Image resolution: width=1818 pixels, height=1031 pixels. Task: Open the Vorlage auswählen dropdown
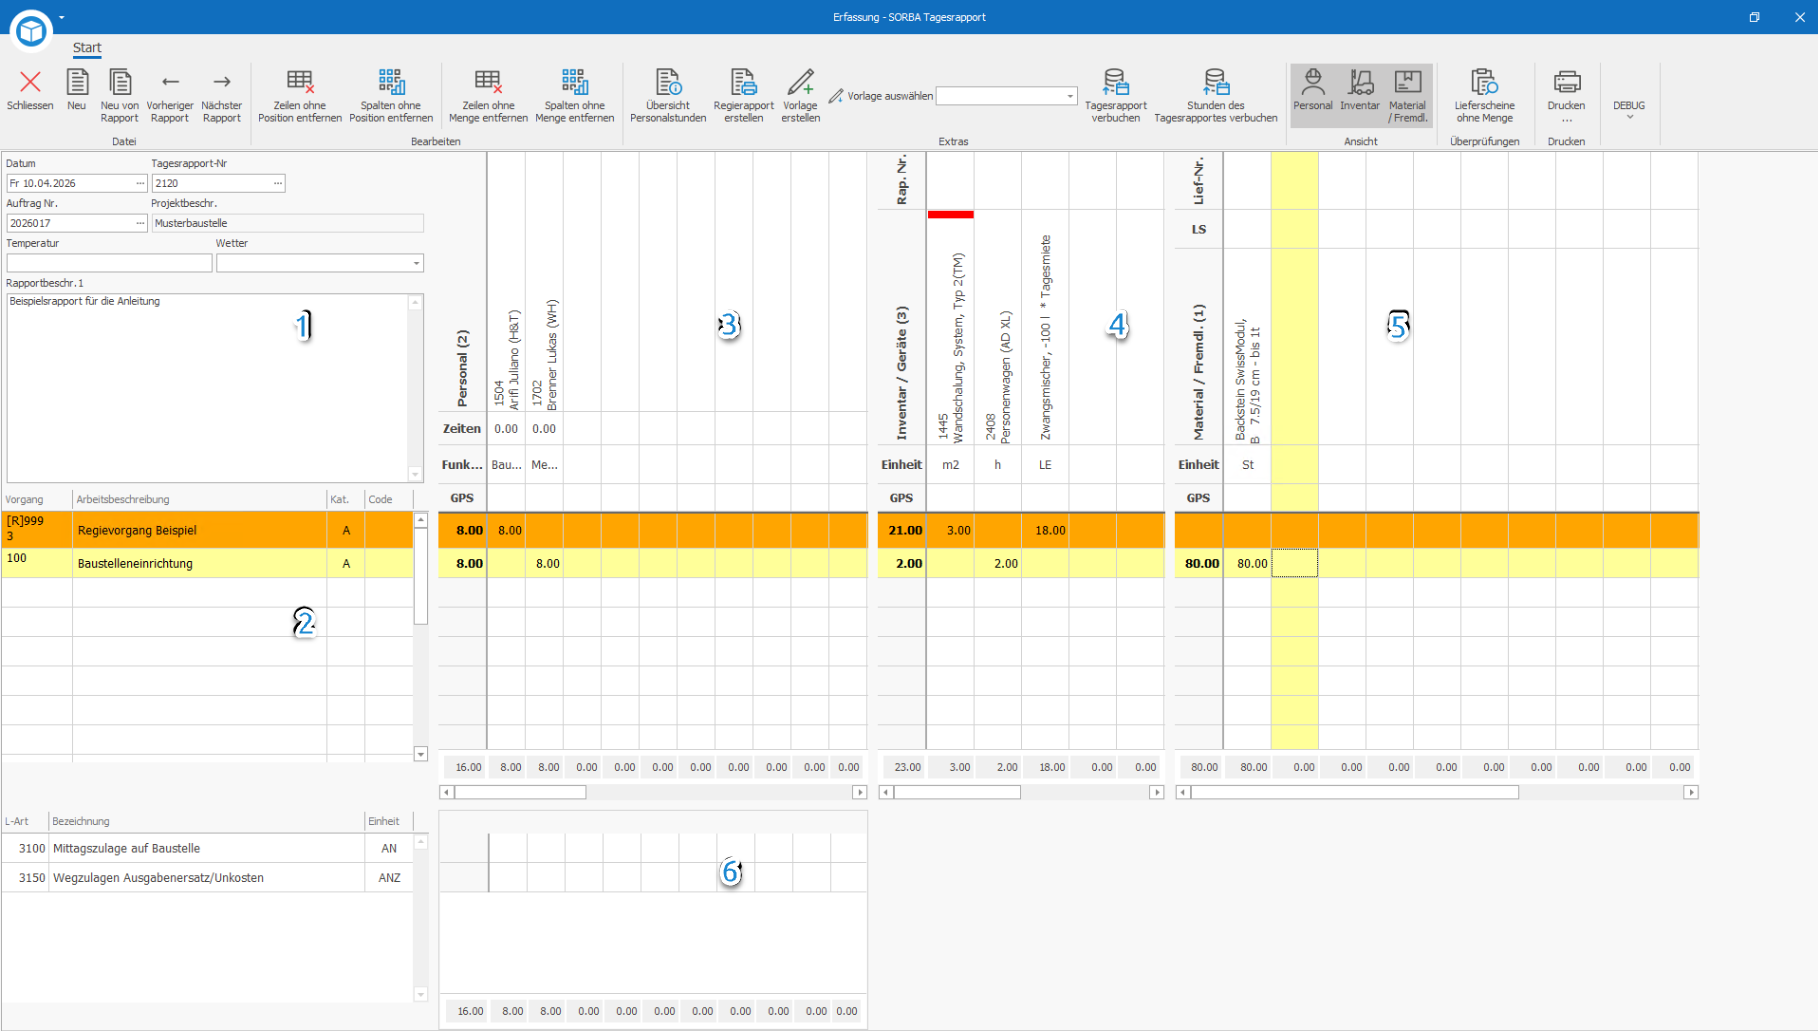click(1069, 96)
